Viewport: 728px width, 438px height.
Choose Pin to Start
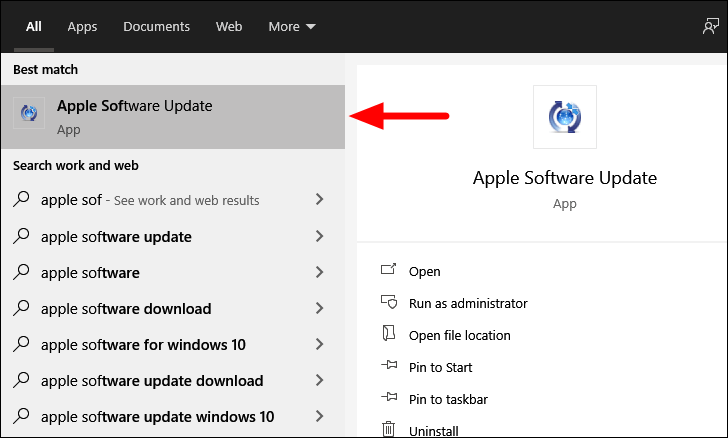click(x=440, y=367)
